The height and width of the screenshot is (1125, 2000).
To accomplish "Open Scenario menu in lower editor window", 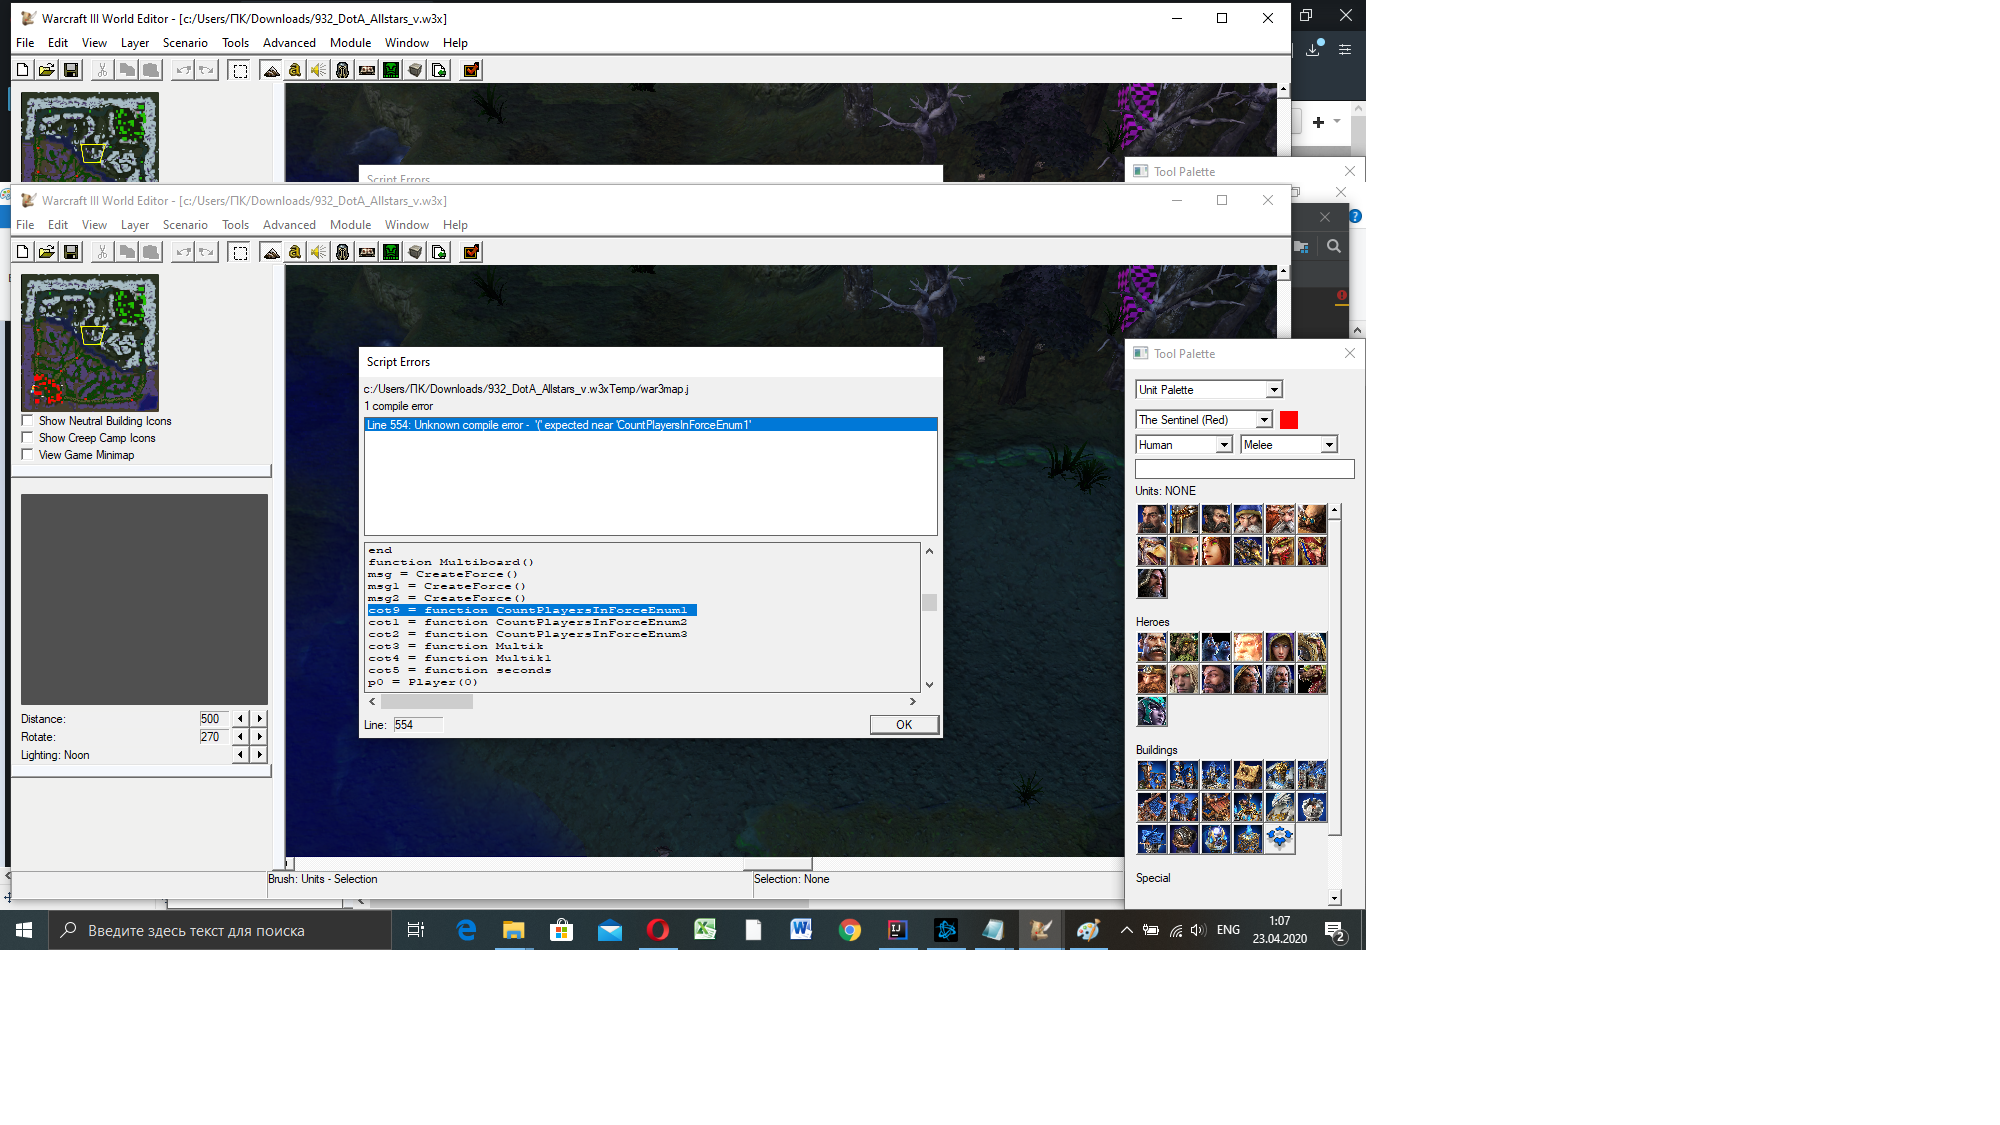I will pyautogui.click(x=185, y=225).
